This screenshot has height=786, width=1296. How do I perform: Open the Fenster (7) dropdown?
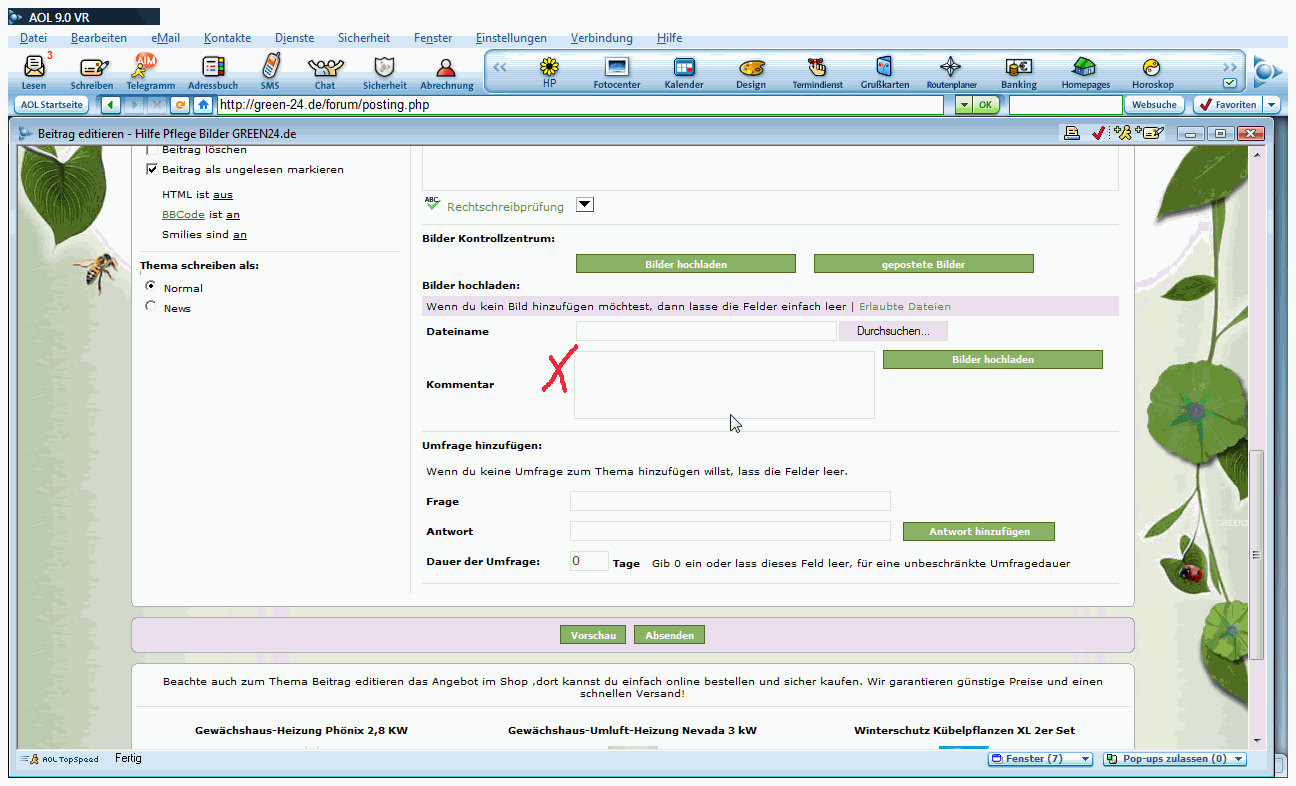pos(1039,759)
